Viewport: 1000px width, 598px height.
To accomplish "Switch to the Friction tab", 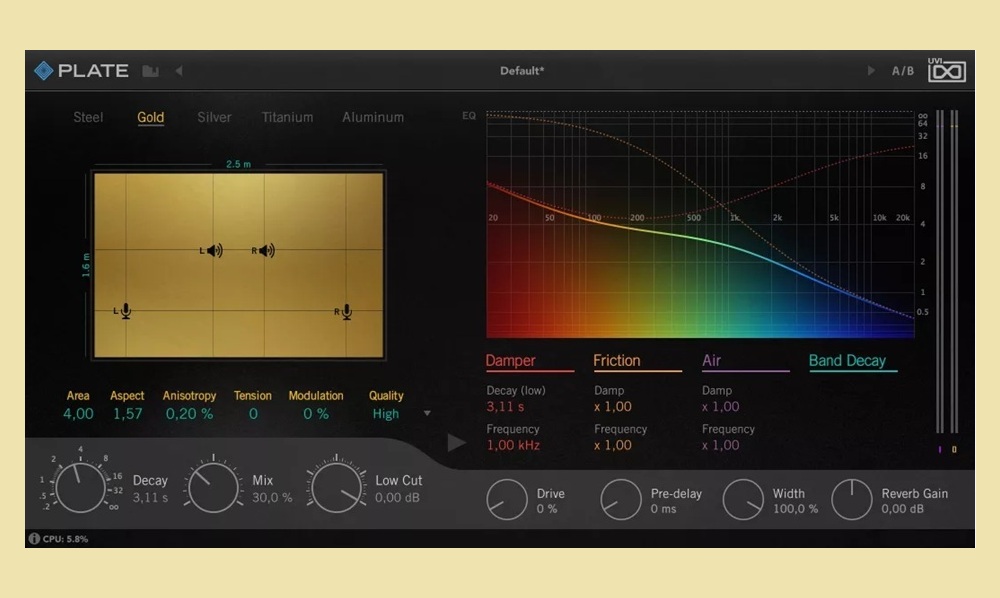I will pos(617,361).
